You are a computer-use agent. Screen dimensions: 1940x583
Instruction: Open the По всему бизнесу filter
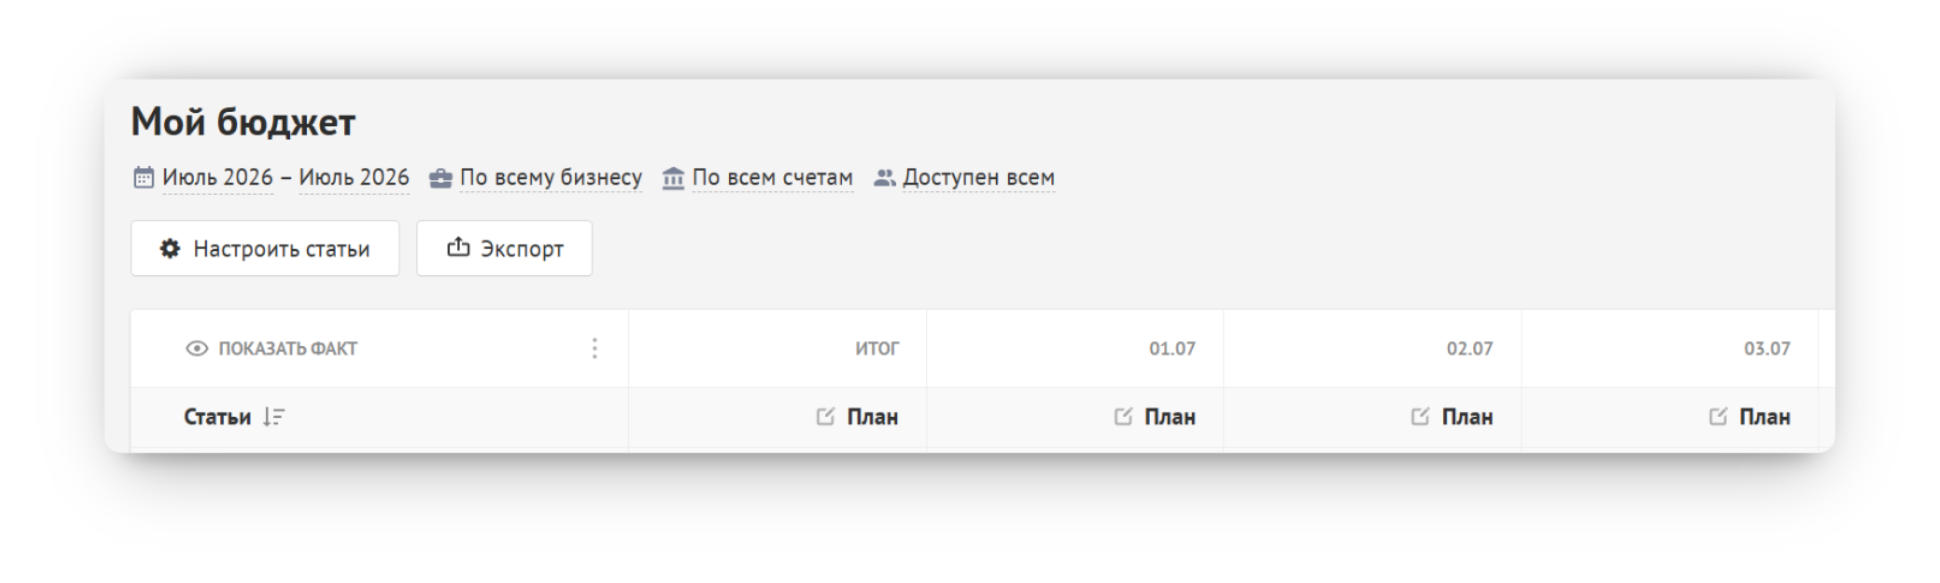tap(551, 178)
